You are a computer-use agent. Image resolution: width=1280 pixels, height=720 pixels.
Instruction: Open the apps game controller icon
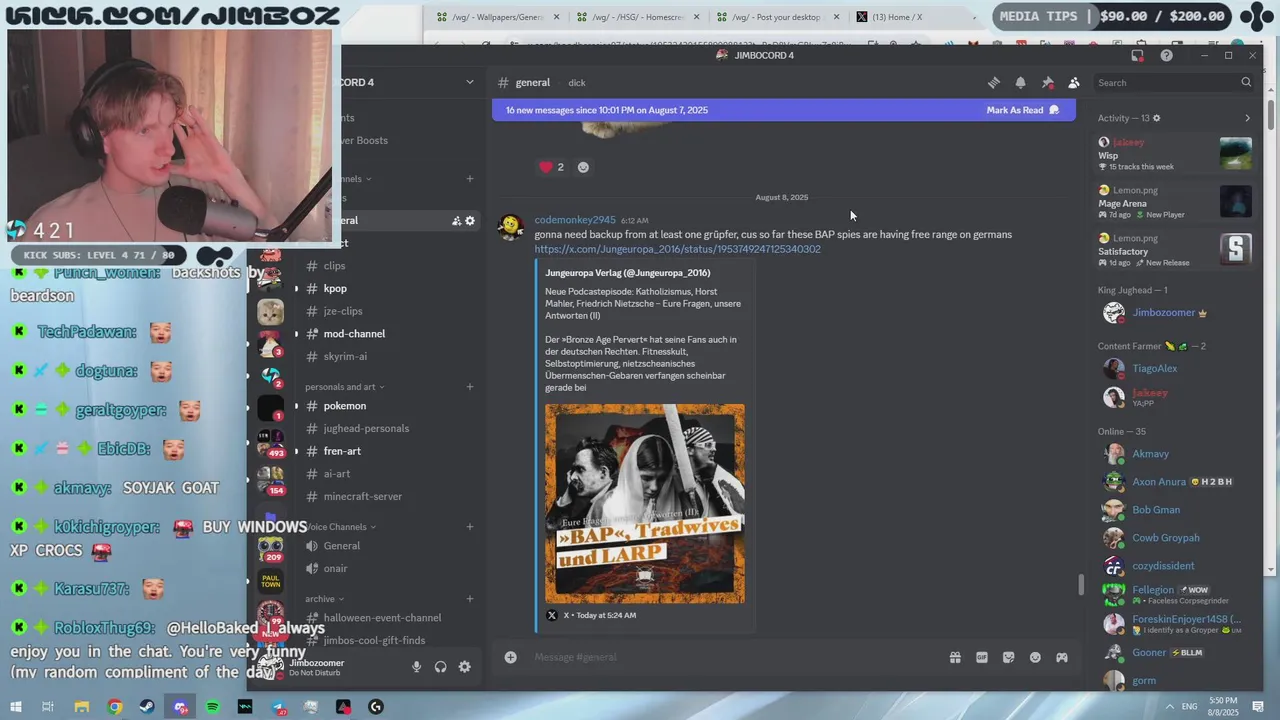tap(1062, 657)
